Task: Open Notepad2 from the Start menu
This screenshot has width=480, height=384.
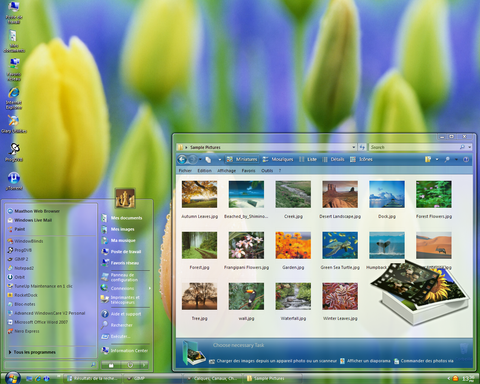Action: [20, 268]
